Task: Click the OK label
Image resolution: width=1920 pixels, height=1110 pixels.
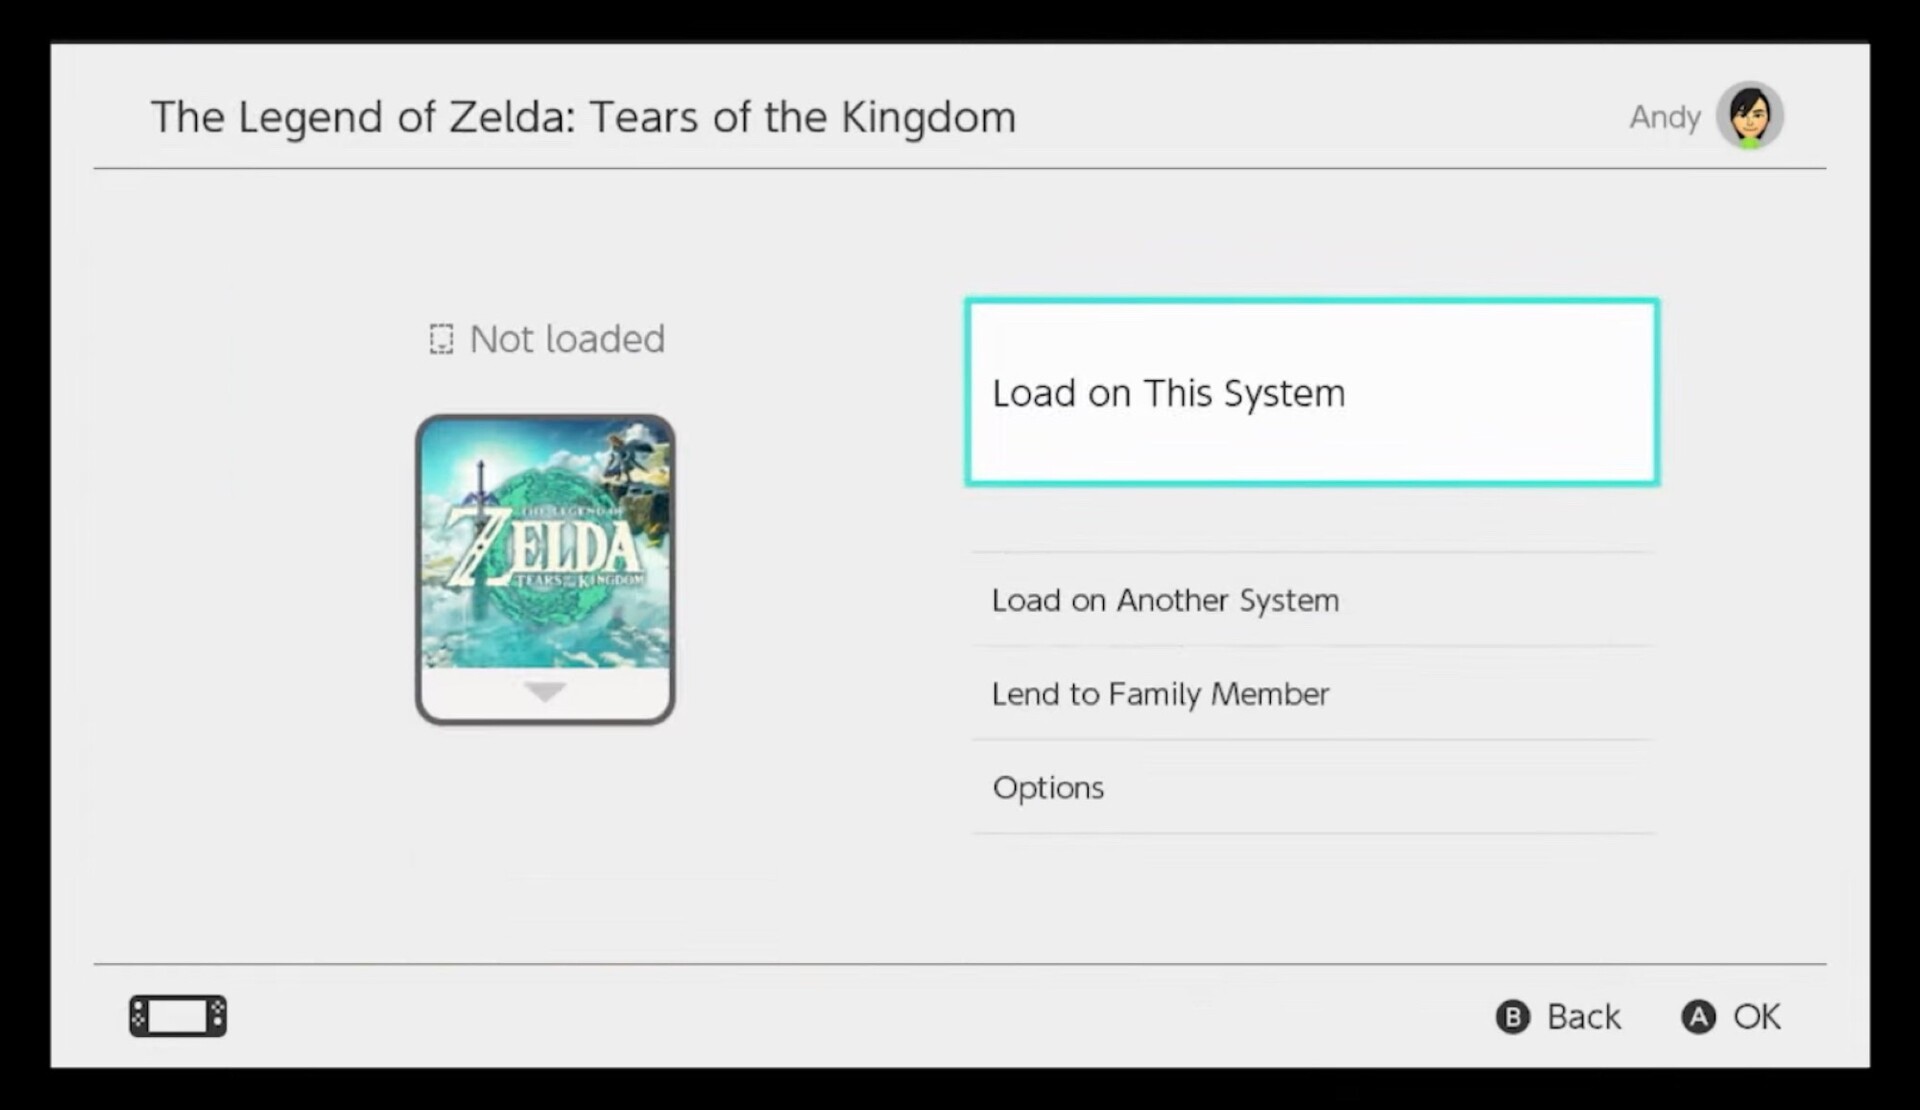Action: click(x=1756, y=1017)
